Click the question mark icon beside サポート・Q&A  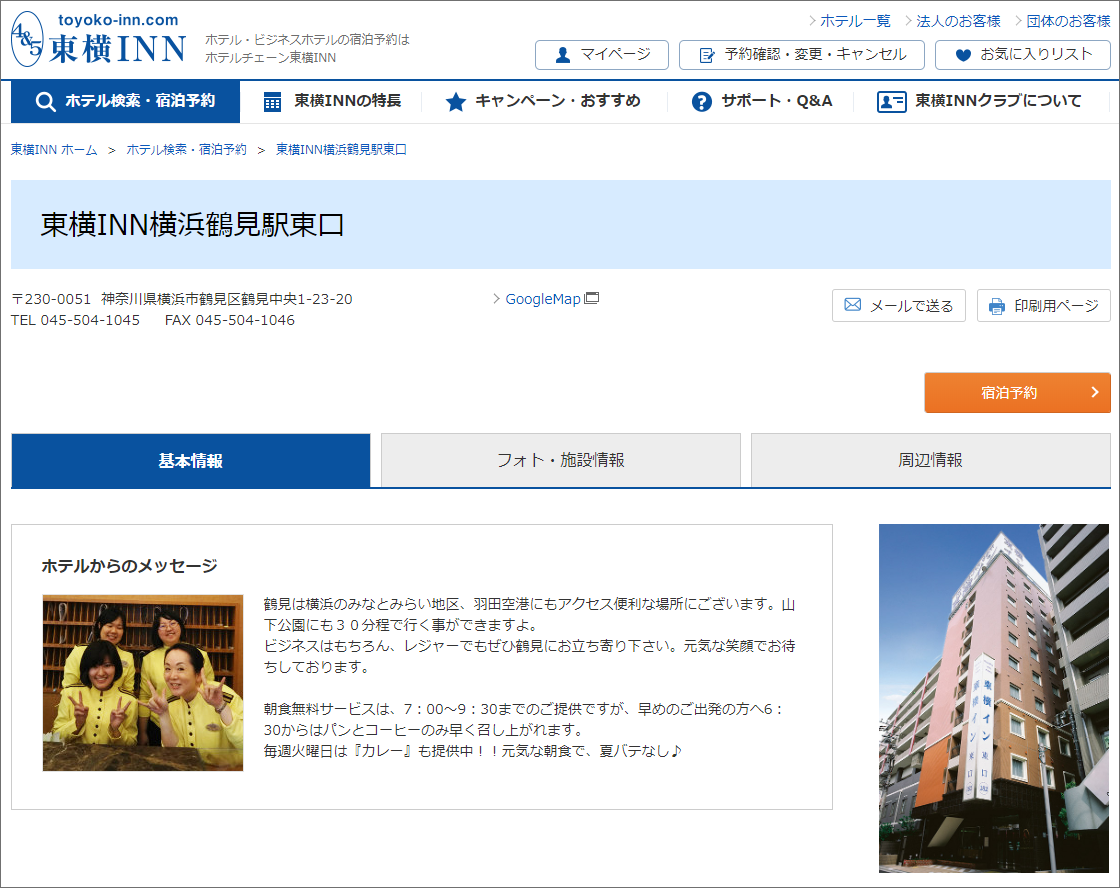[x=701, y=102]
